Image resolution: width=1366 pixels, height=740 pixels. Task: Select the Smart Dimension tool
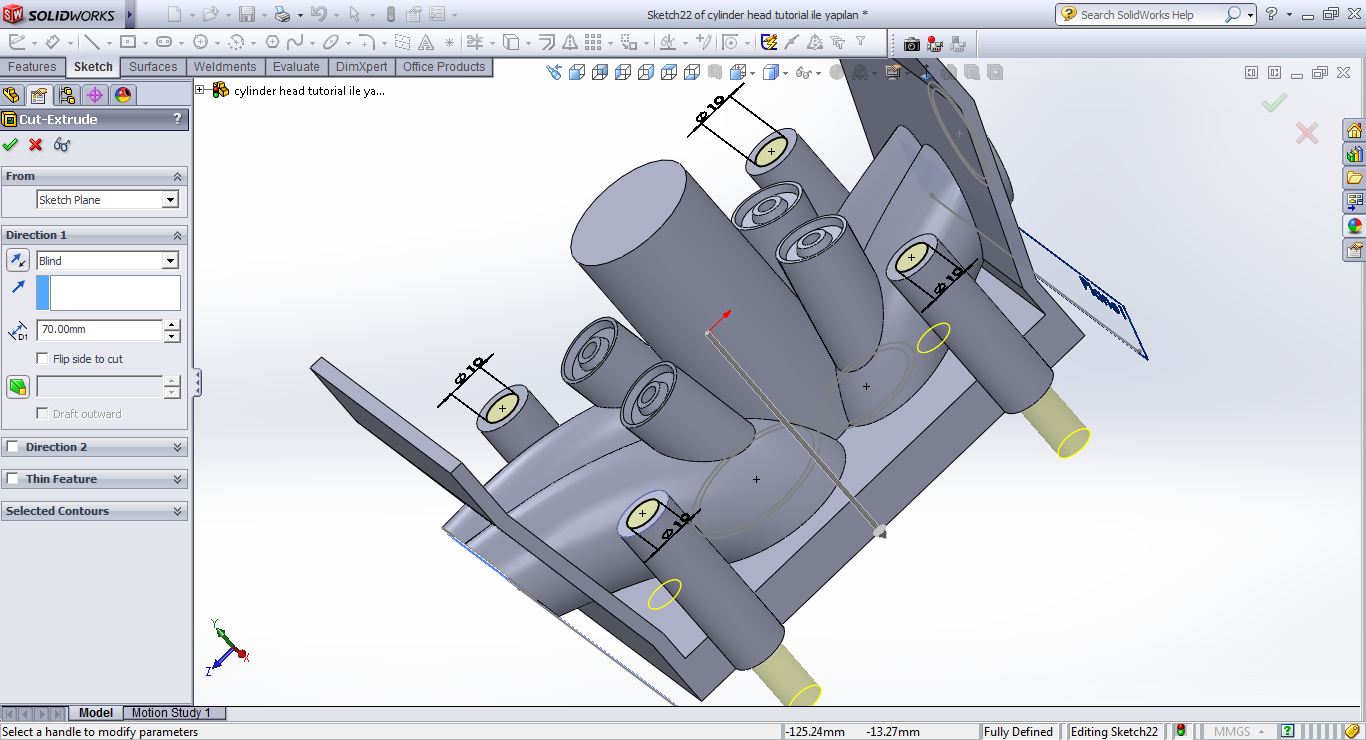[x=53, y=43]
